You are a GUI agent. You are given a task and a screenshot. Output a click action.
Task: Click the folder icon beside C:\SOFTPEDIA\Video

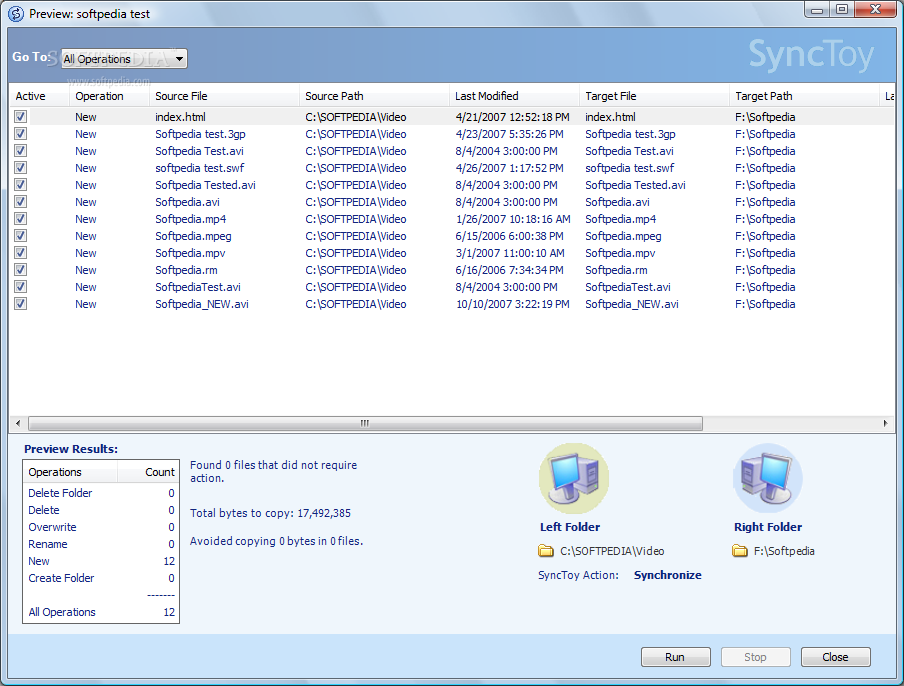click(545, 551)
